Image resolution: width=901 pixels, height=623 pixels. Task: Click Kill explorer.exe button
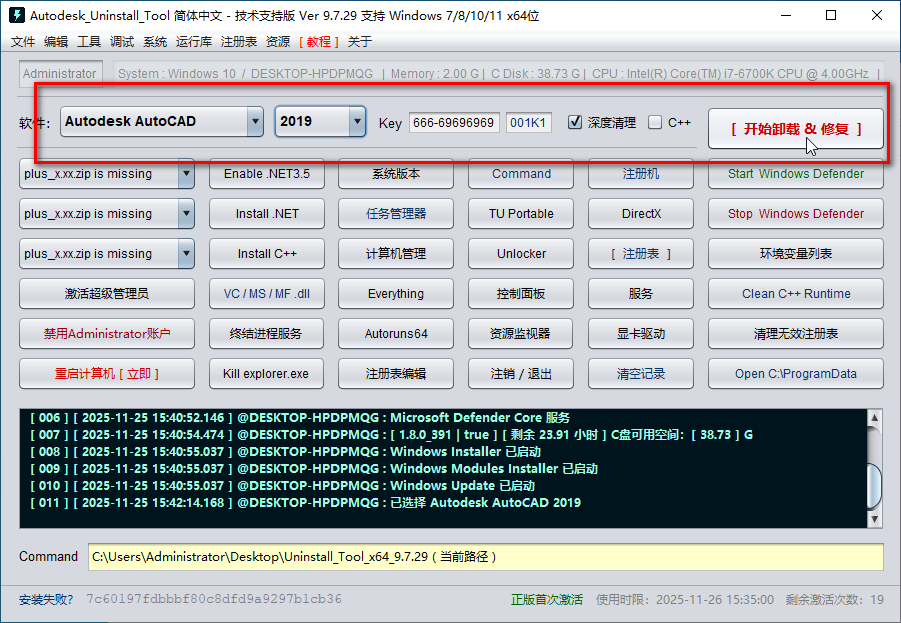point(267,374)
